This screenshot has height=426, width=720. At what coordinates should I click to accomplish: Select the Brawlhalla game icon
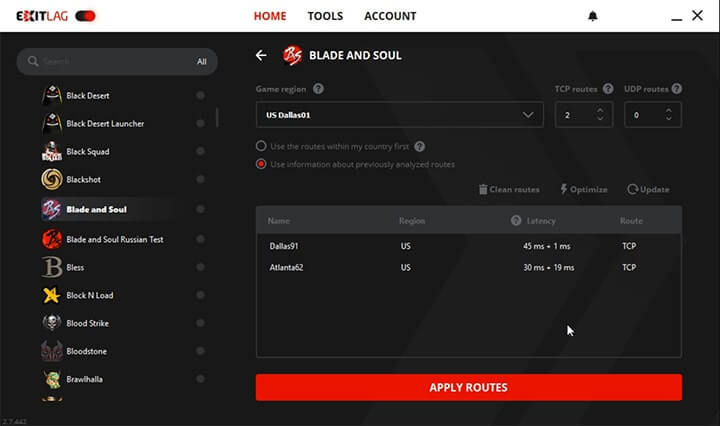(52, 379)
